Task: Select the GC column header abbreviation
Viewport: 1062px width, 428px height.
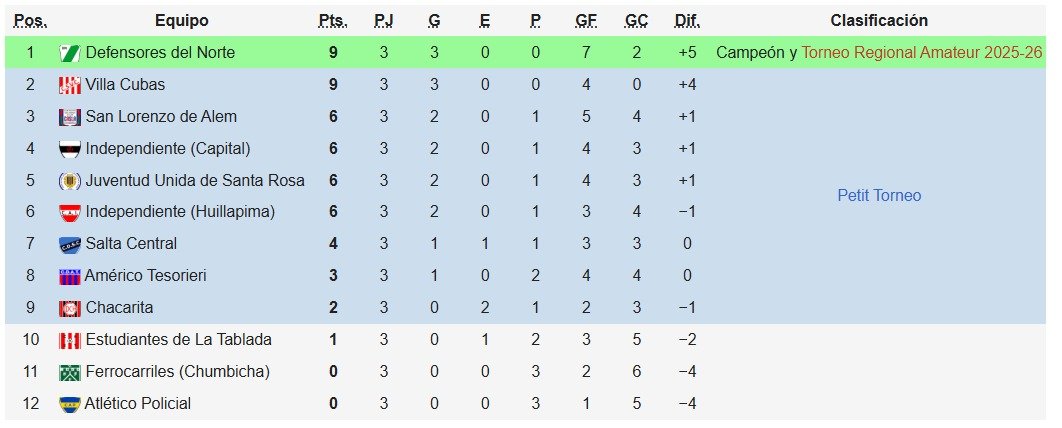Action: point(636,21)
